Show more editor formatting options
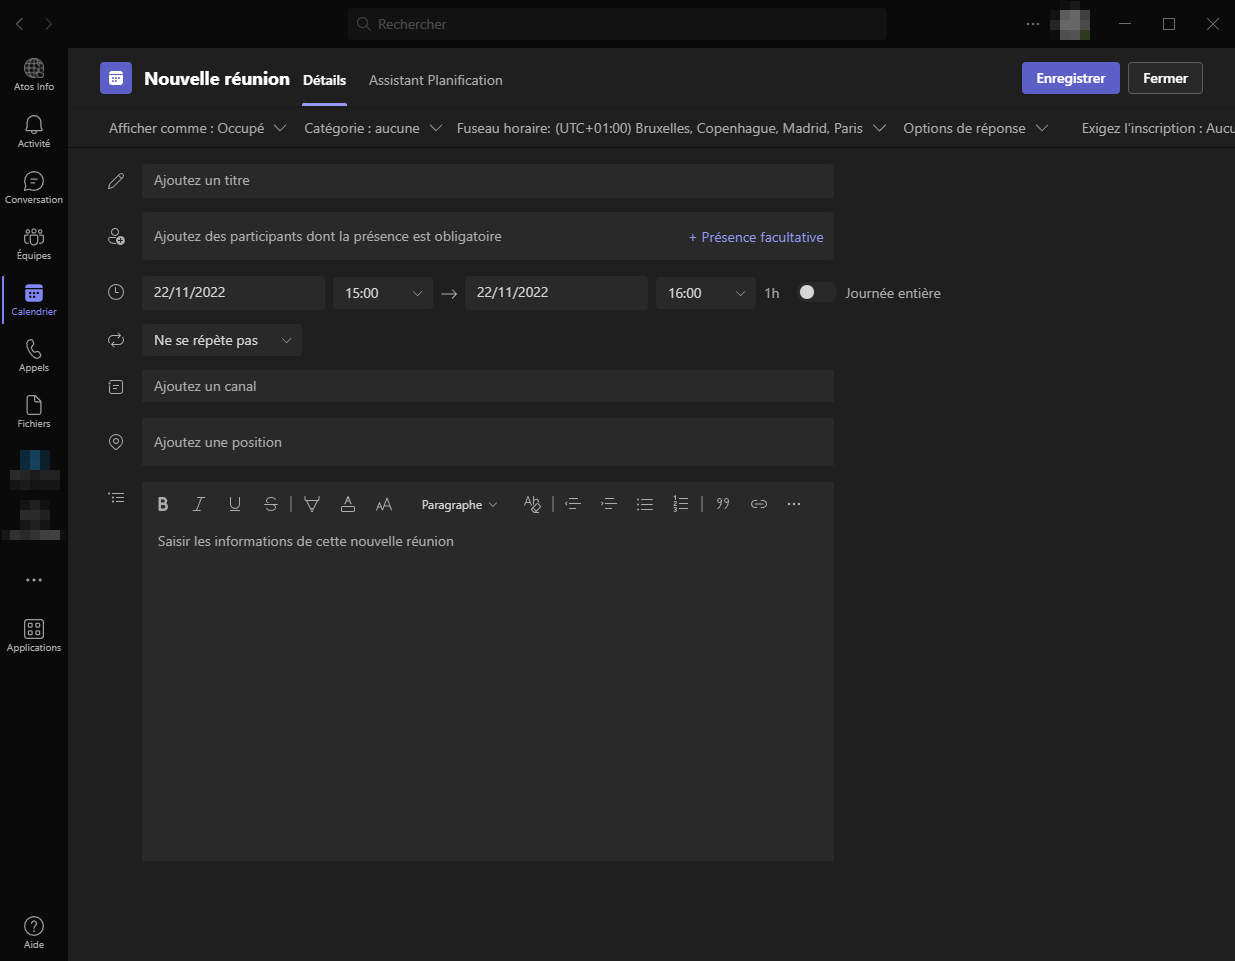Viewport: 1235px width, 961px height. tap(794, 504)
